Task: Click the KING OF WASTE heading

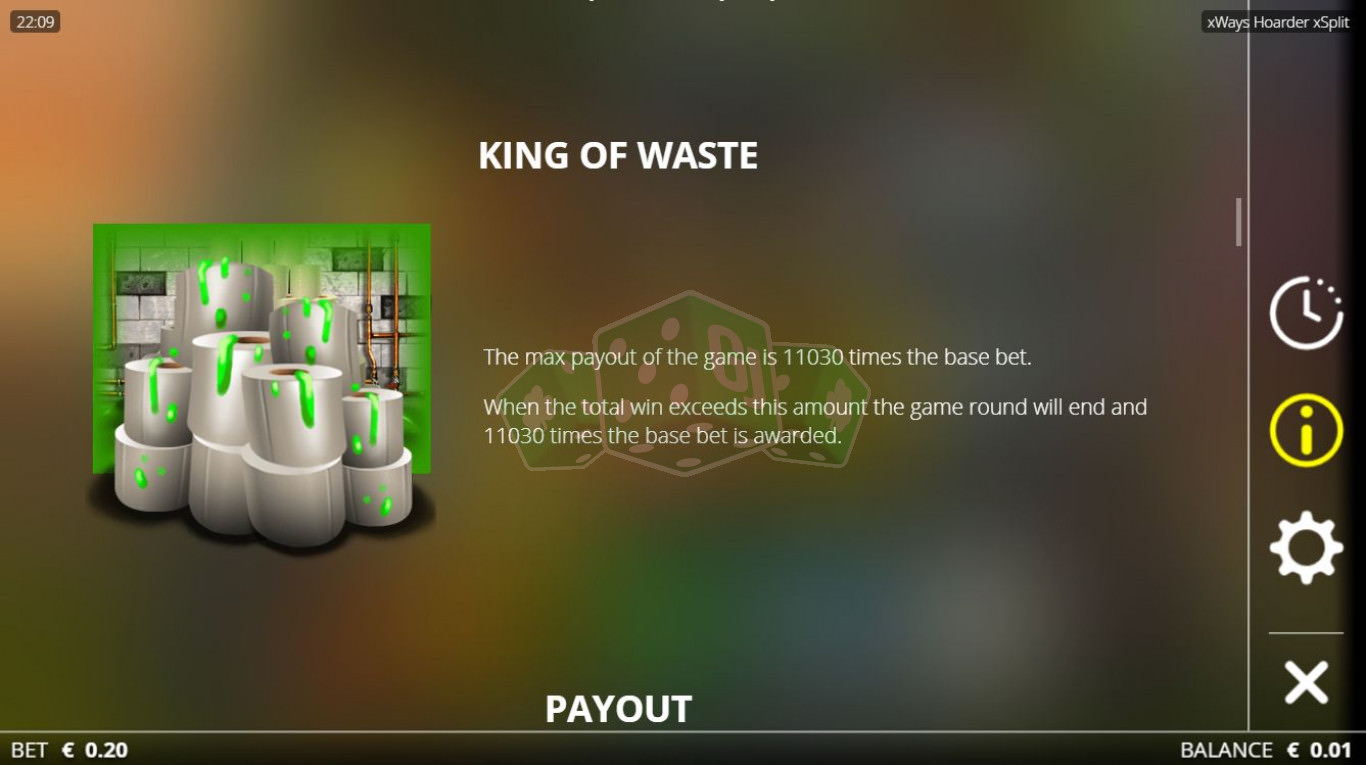Action: pos(618,156)
